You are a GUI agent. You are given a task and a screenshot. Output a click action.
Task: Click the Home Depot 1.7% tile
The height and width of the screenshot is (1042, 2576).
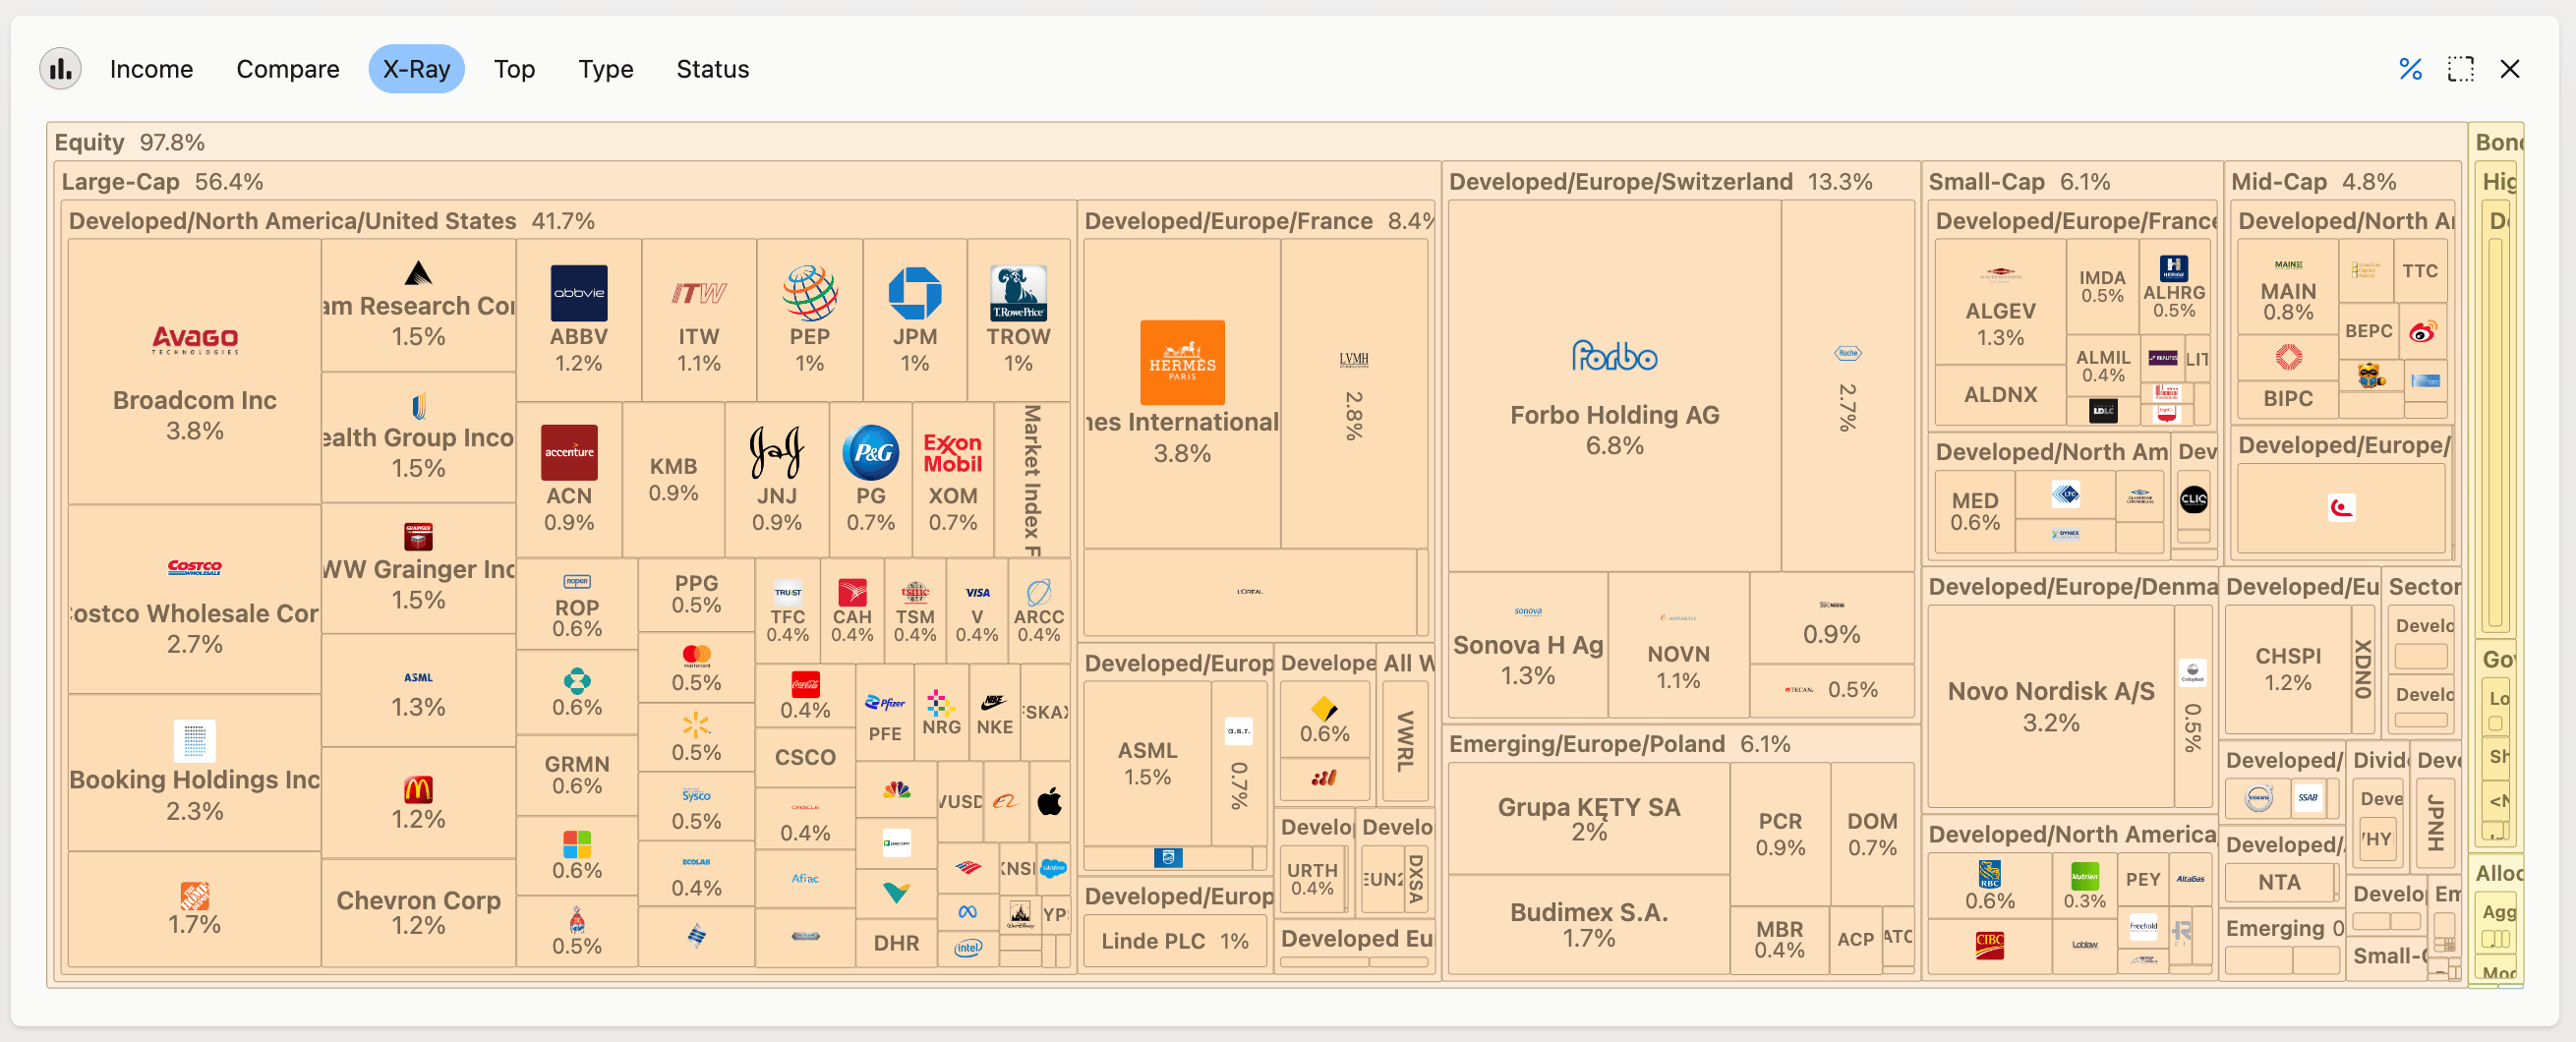coord(194,909)
